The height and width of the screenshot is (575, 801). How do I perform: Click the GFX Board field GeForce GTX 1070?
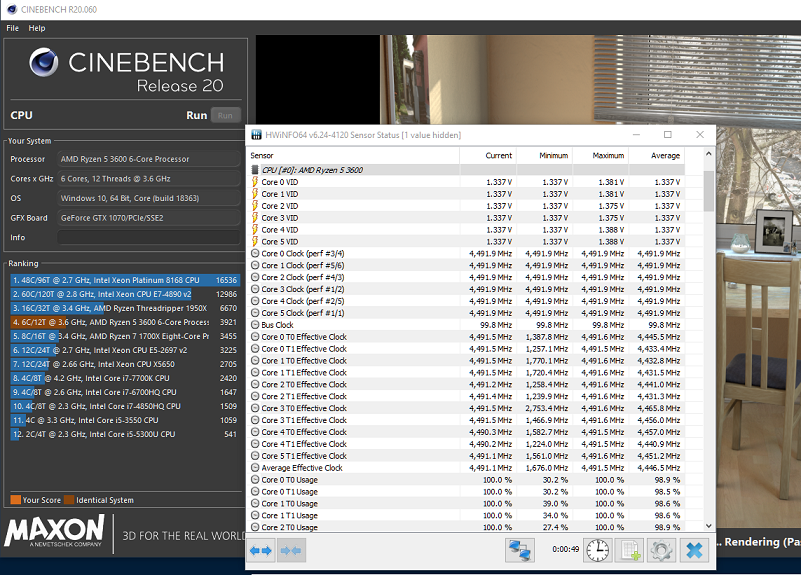[x=149, y=218]
